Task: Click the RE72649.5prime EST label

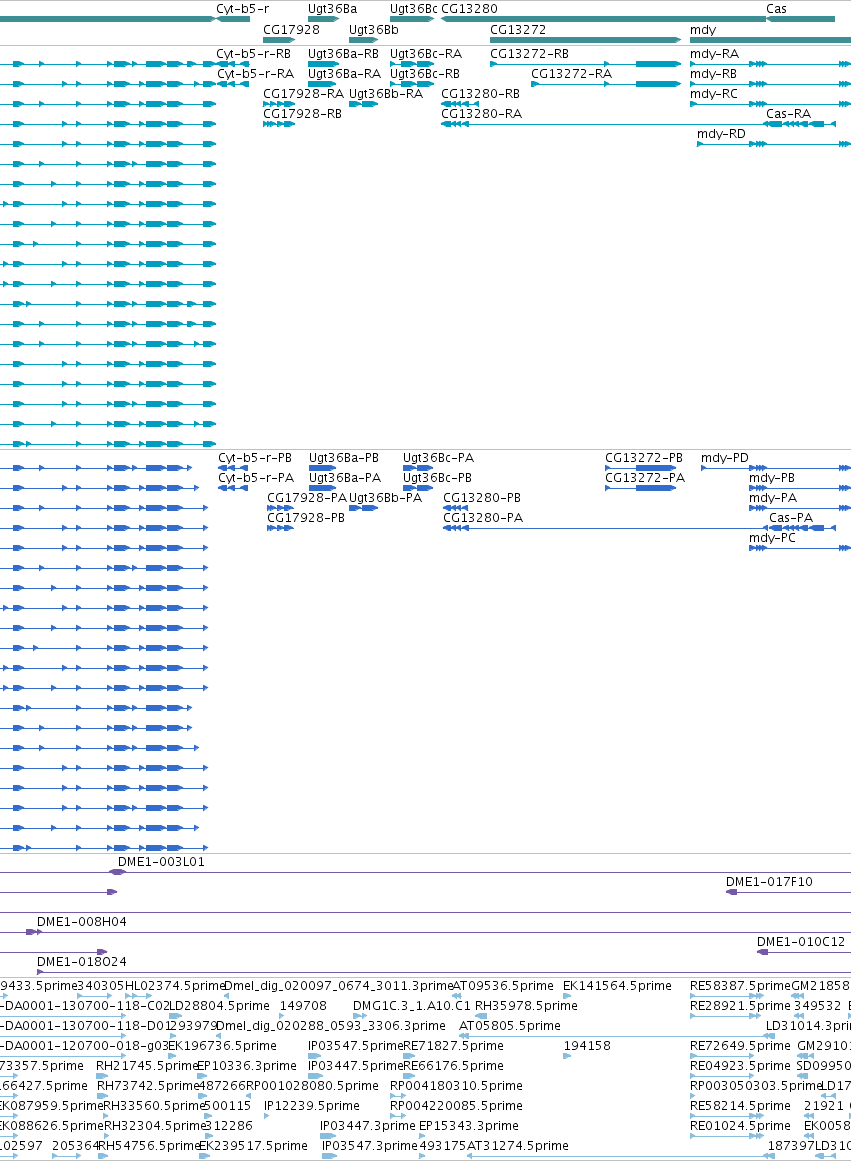Action: pos(741,1046)
